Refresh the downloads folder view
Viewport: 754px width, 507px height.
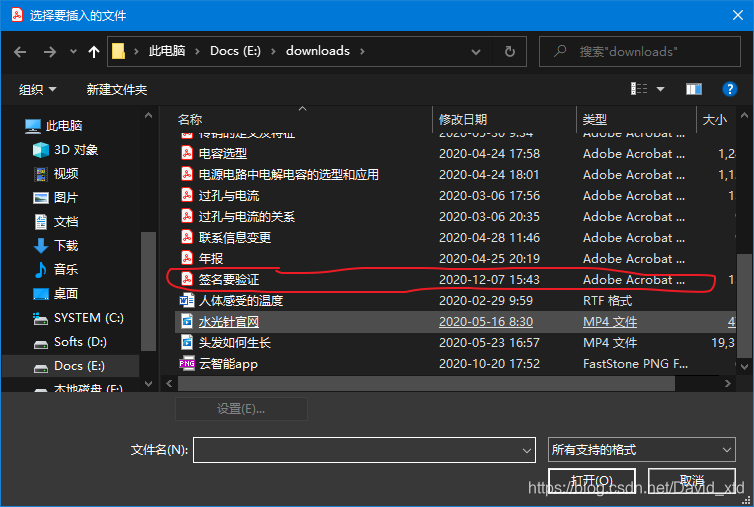pos(510,51)
